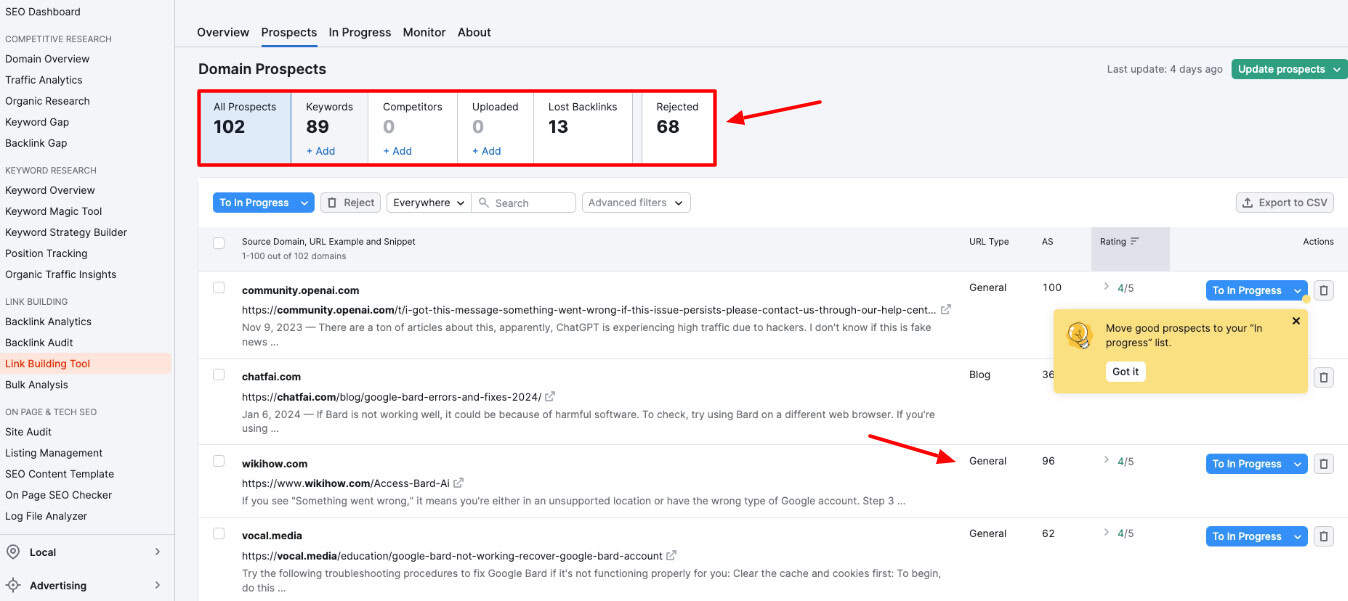Click the Export to CSV button
Image resolution: width=1348 pixels, height=601 pixels.
(1284, 202)
